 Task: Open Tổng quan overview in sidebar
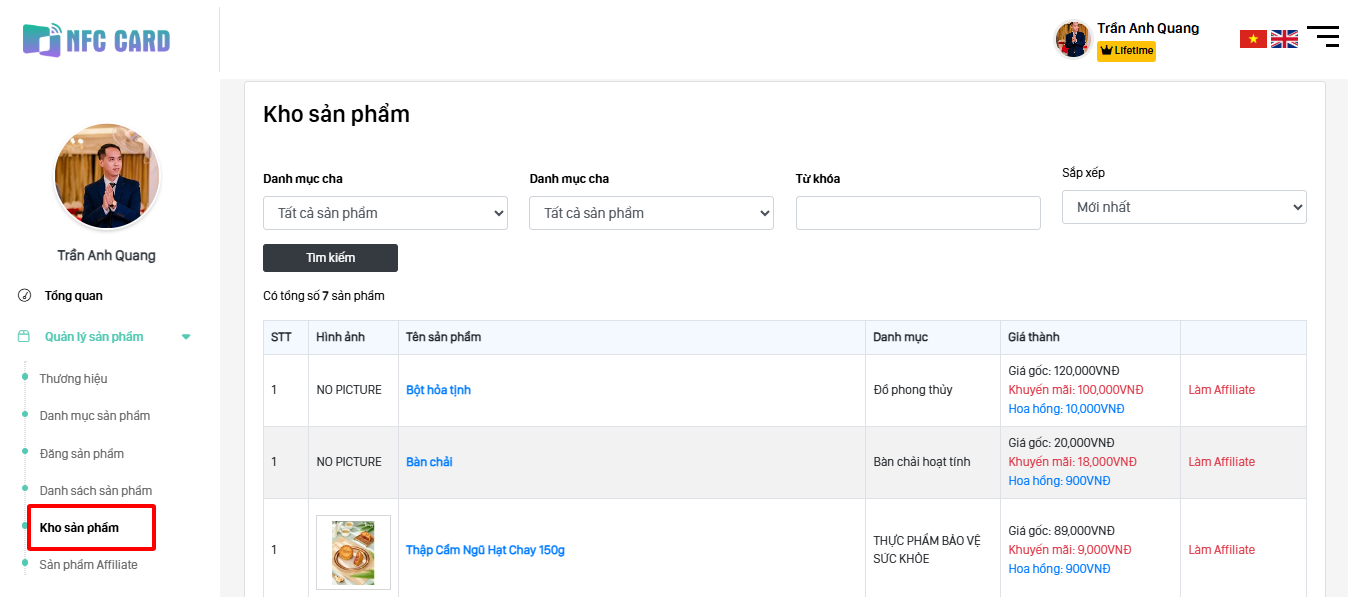pos(73,296)
